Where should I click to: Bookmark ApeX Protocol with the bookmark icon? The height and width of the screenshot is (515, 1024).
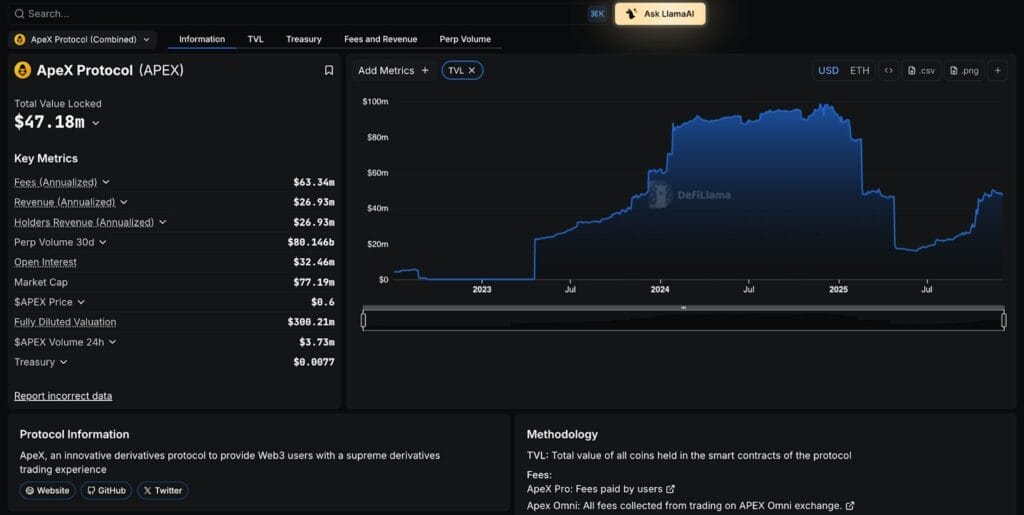coord(329,70)
